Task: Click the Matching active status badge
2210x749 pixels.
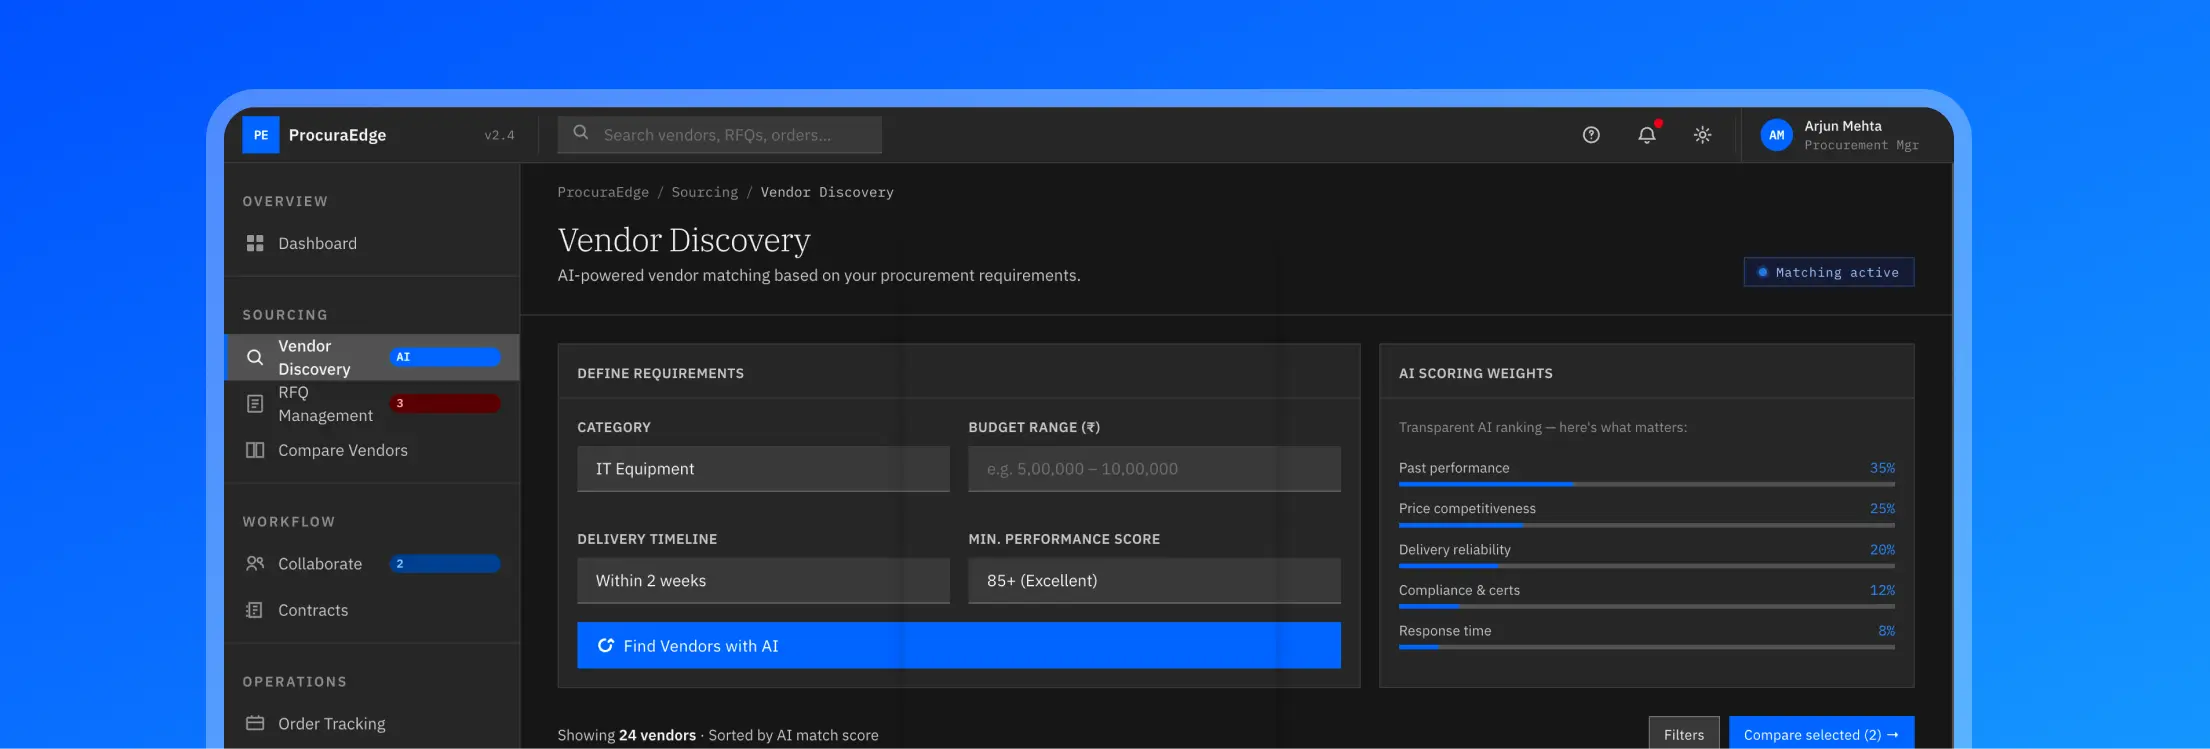Action: pyautogui.click(x=1829, y=272)
